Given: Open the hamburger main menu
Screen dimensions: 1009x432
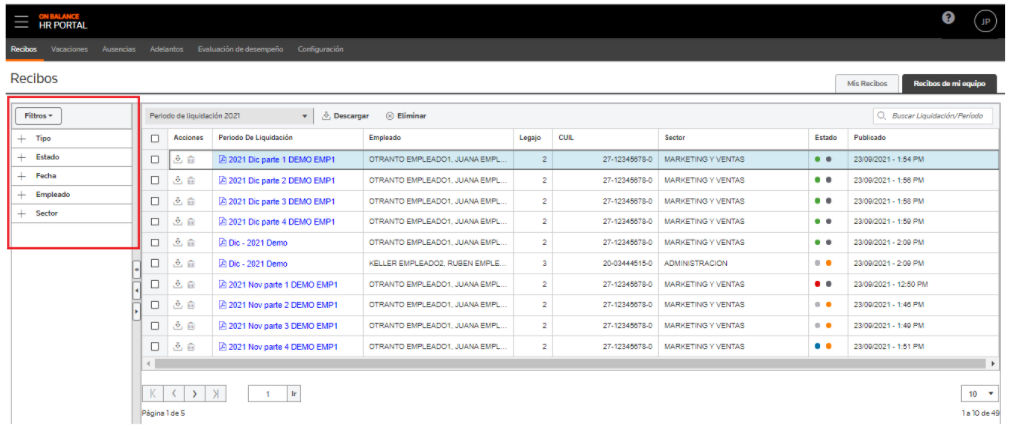Looking at the screenshot, I should [x=21, y=21].
